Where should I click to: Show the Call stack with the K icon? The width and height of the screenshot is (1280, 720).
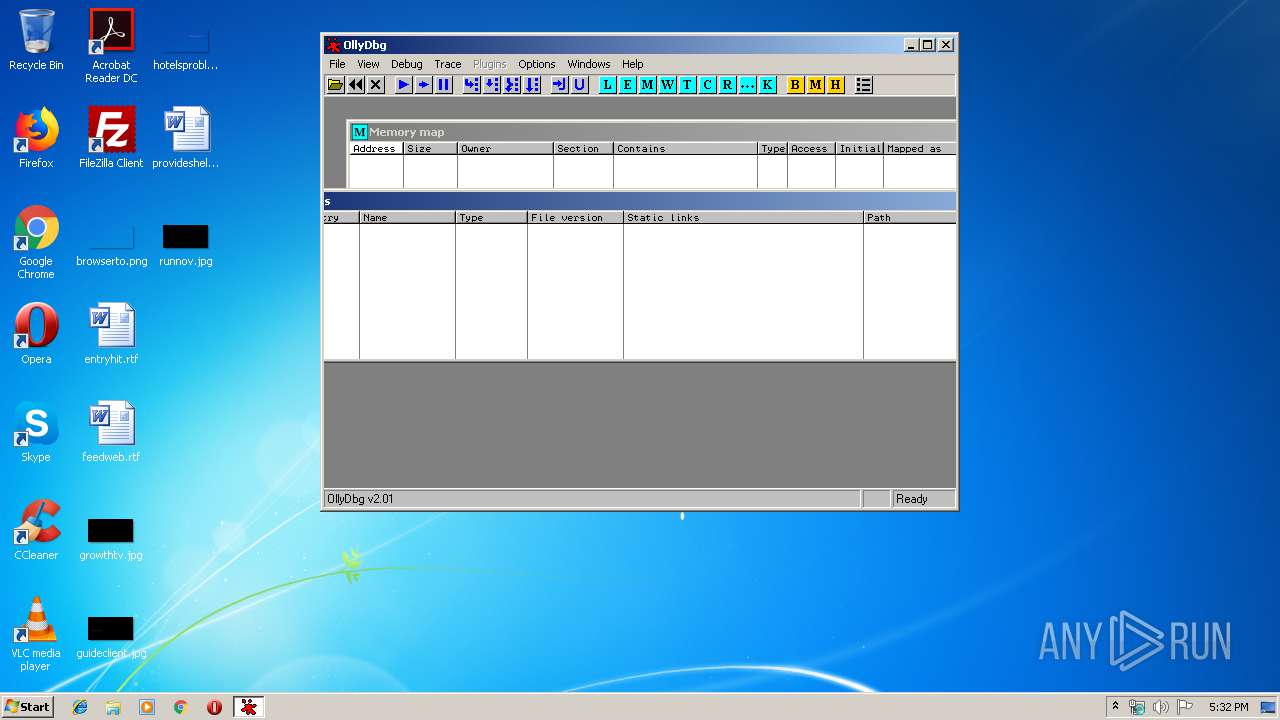768,85
